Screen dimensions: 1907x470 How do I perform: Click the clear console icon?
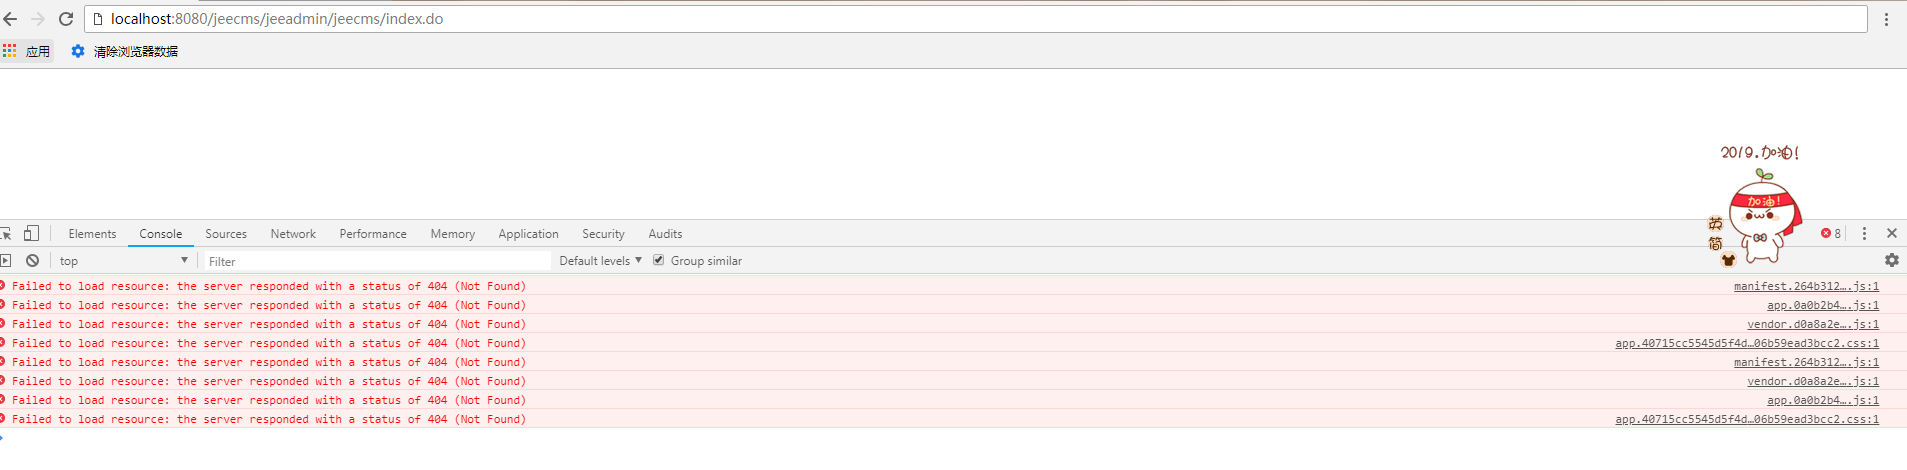pyautogui.click(x=33, y=261)
